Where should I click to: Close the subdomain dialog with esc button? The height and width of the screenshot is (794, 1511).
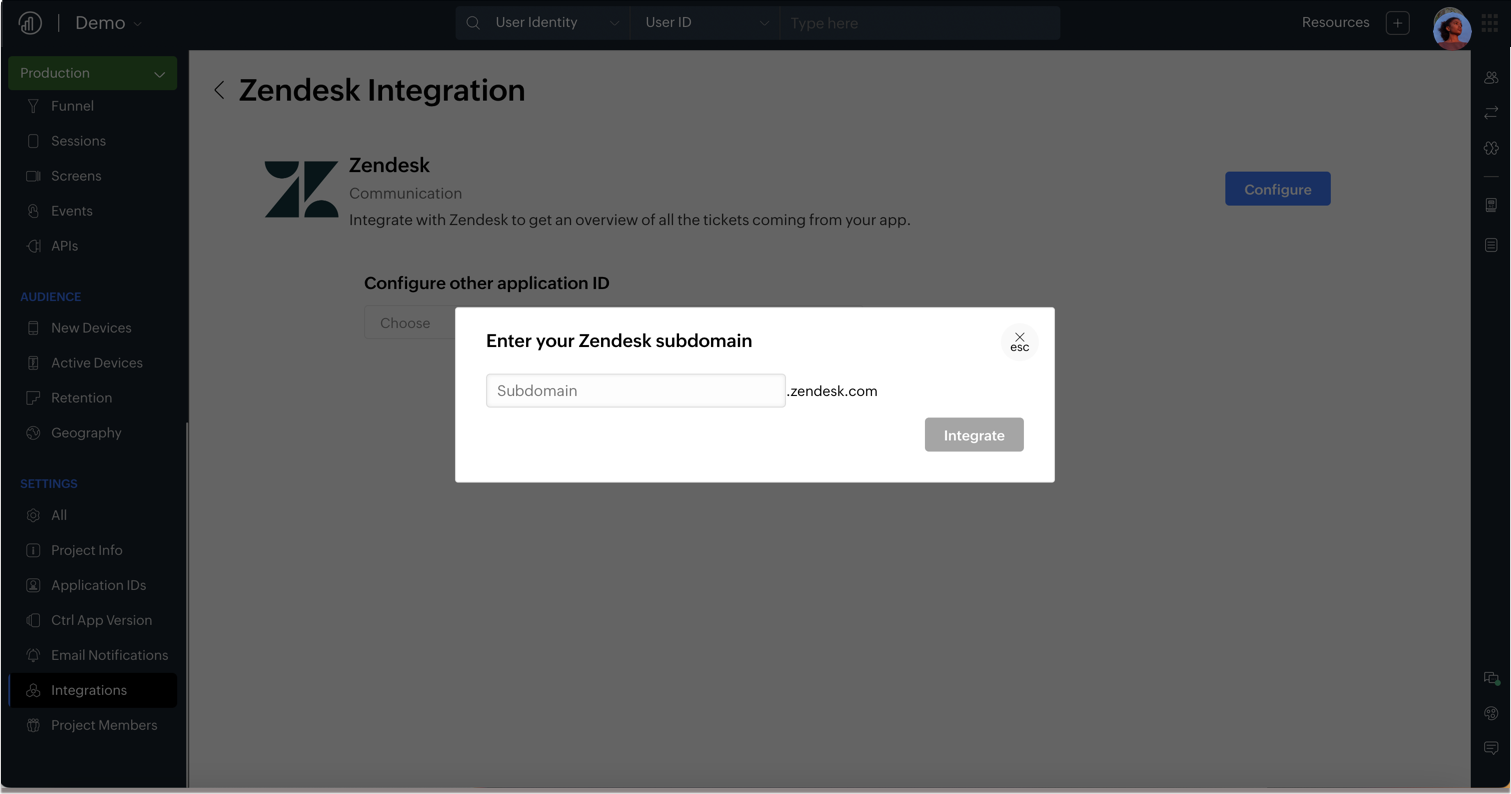(1019, 342)
